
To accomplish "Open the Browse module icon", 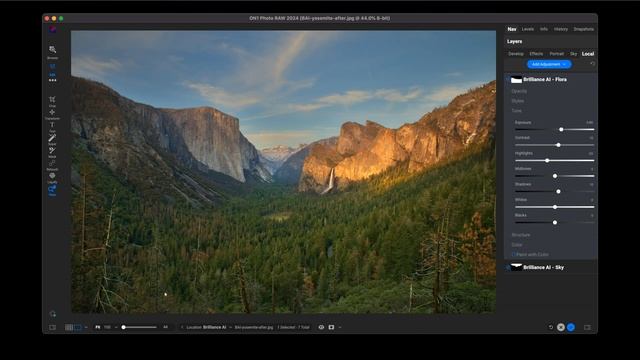I will point(52,50).
